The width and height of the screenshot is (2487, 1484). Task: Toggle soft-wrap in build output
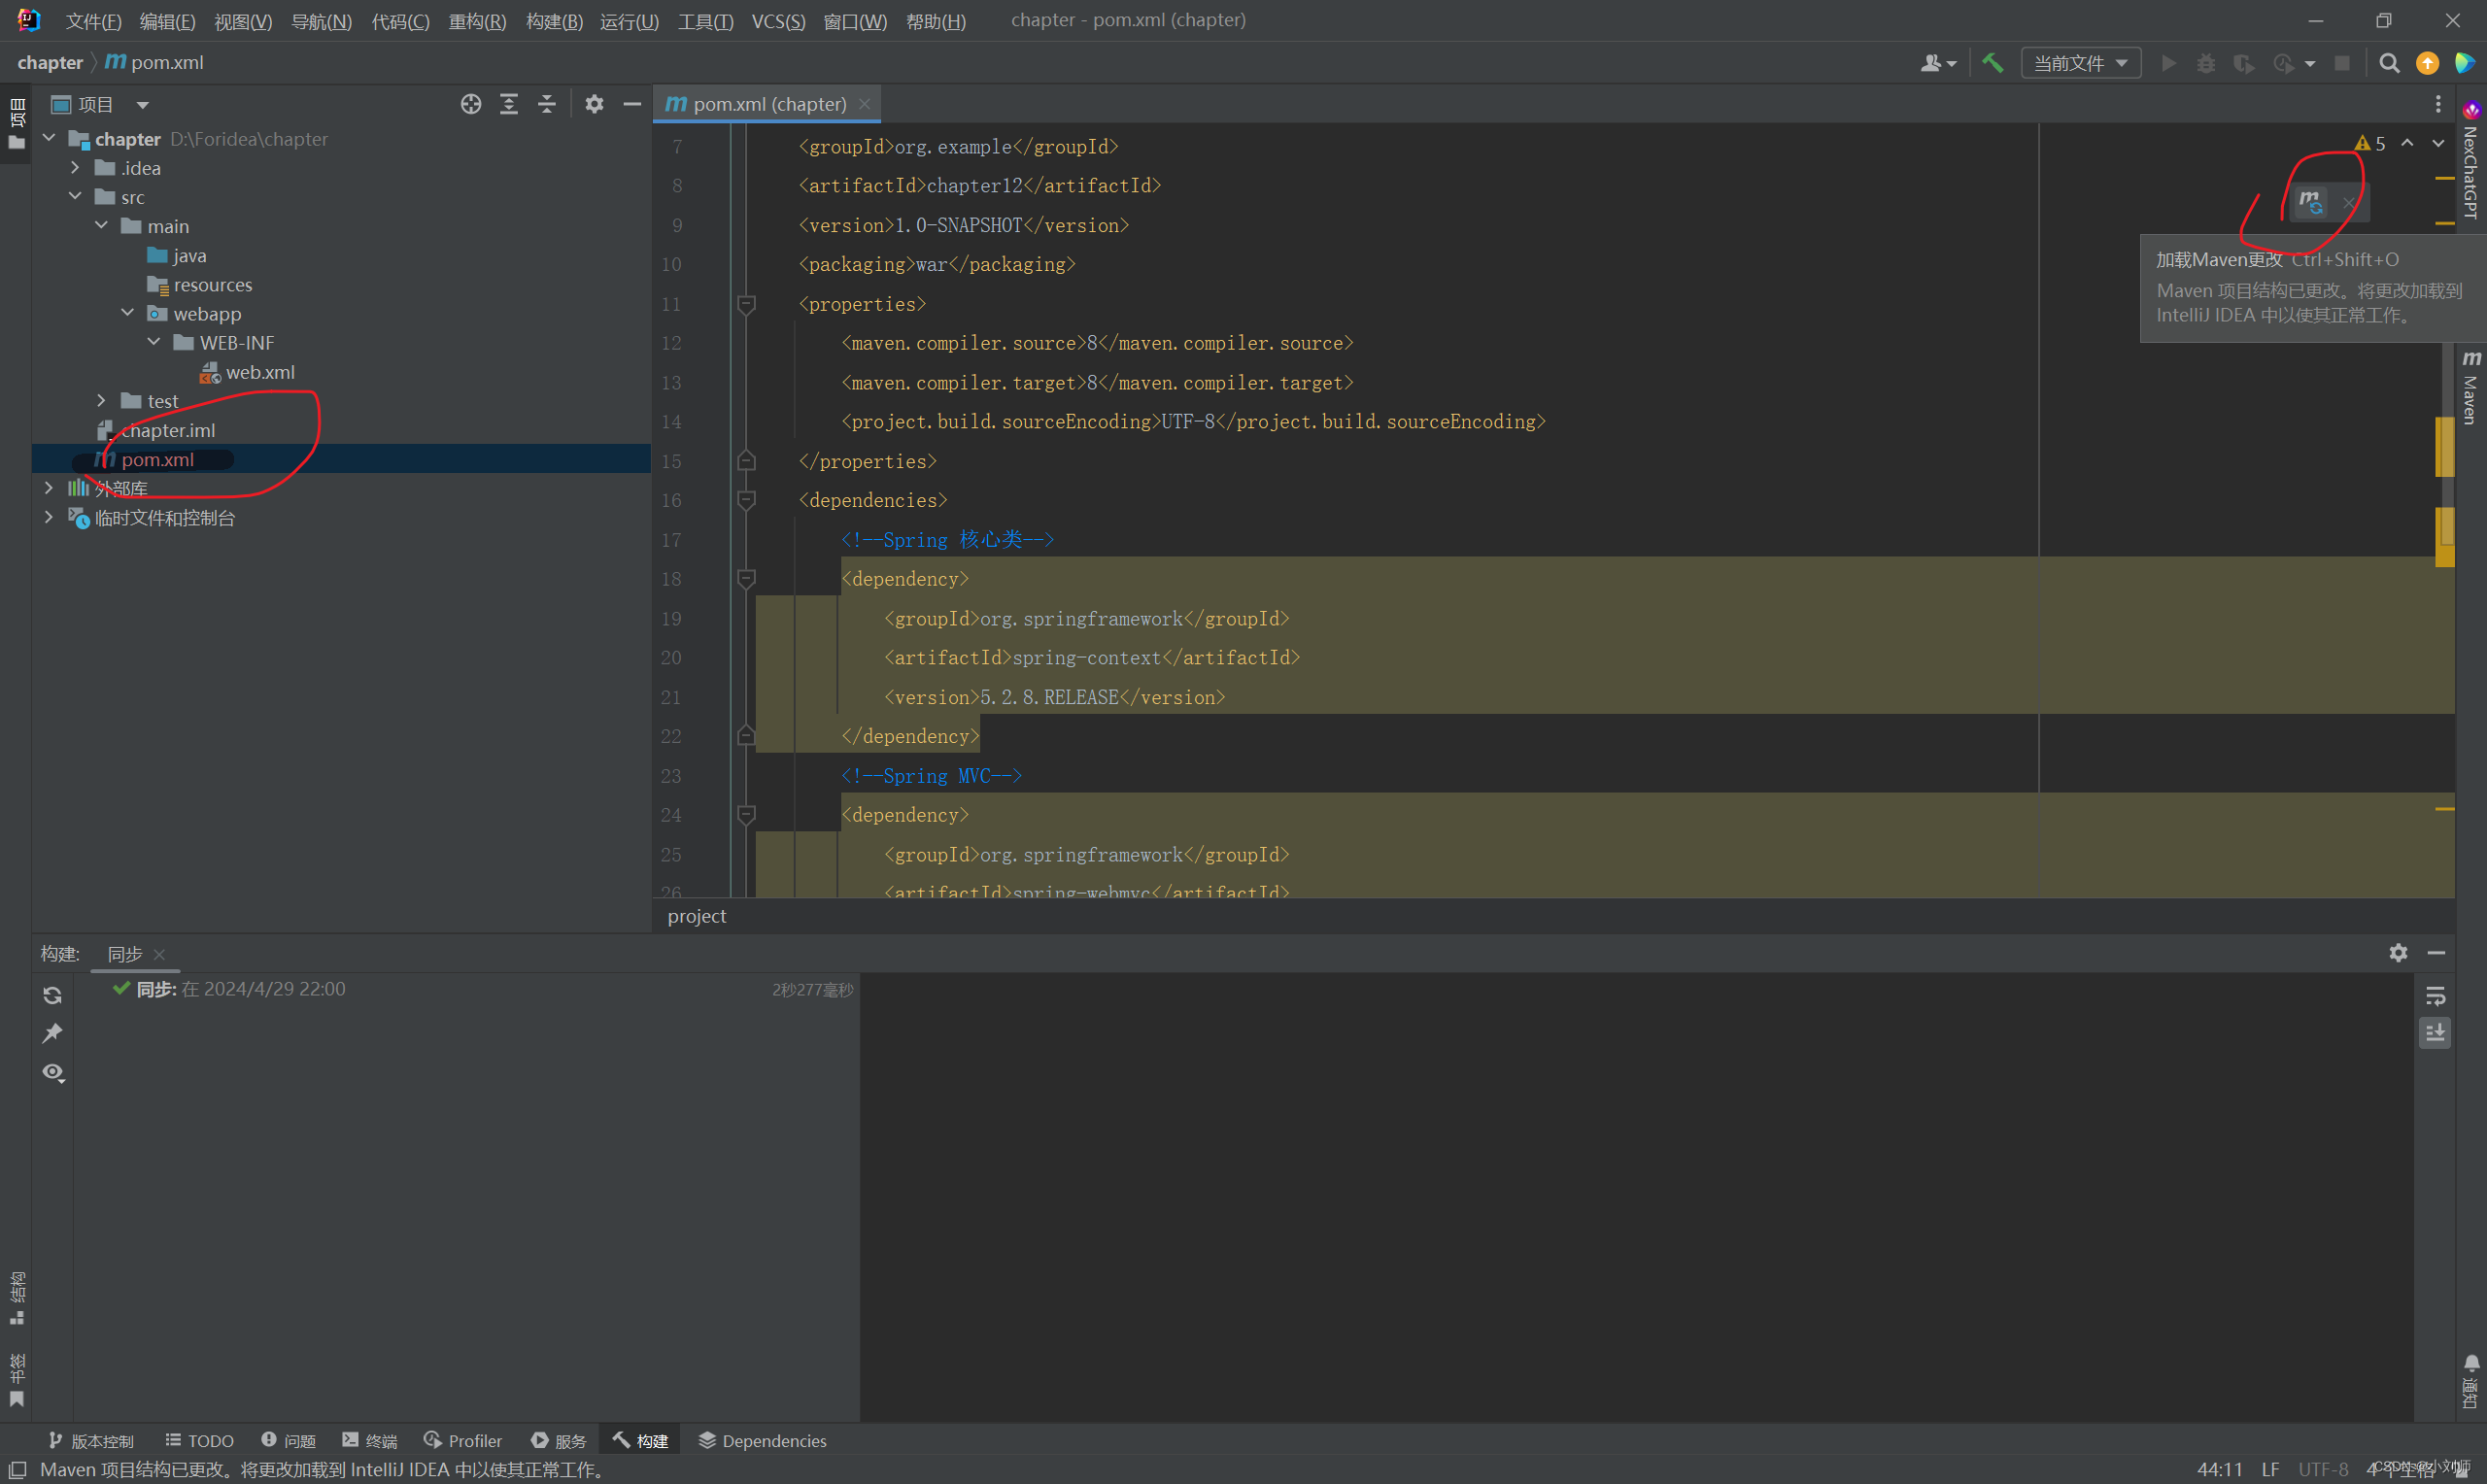pos(2435,996)
